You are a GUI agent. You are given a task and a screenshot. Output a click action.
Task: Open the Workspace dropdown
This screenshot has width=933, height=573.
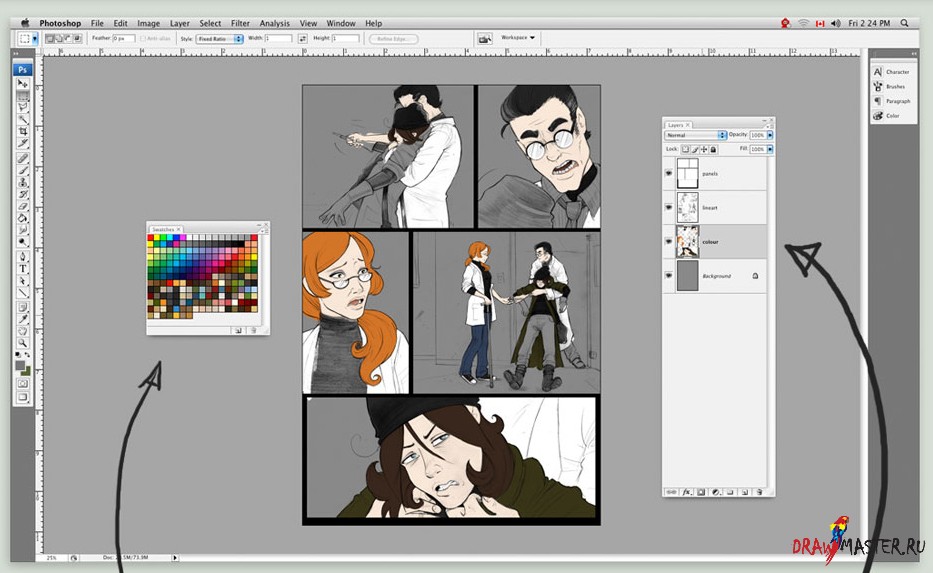(518, 37)
